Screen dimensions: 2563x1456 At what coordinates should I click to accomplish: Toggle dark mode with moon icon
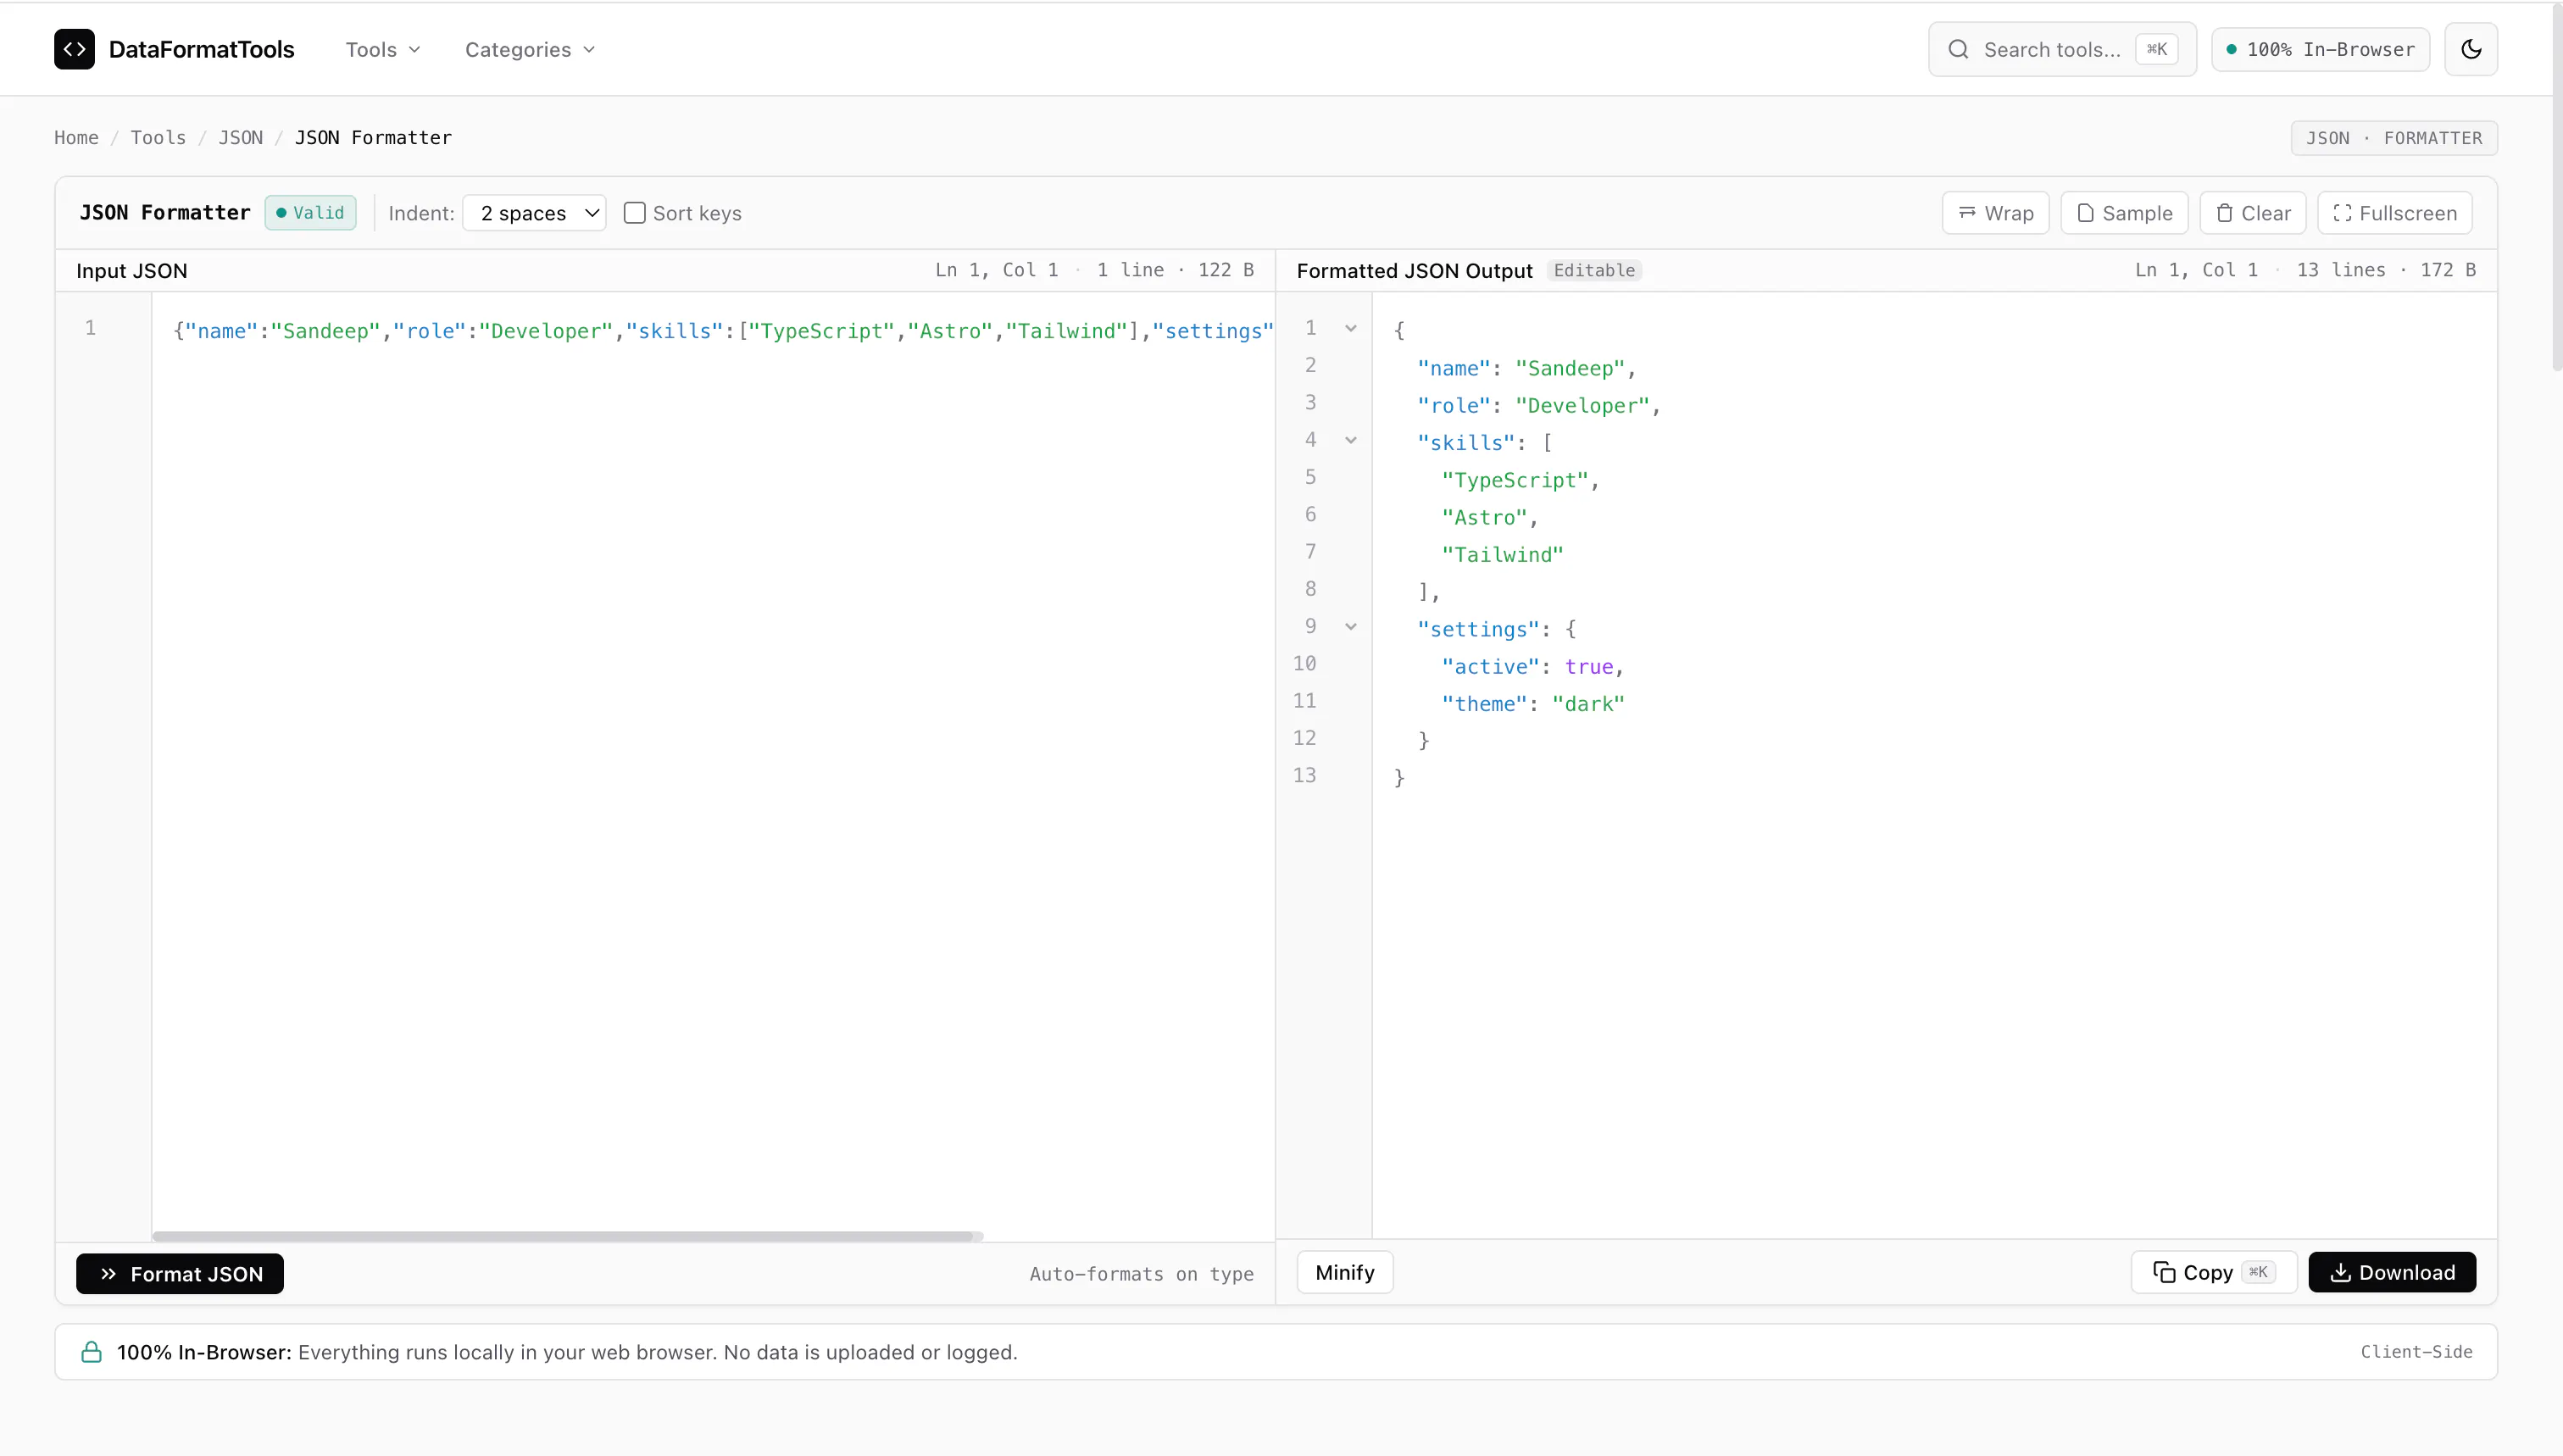pos(2471,49)
